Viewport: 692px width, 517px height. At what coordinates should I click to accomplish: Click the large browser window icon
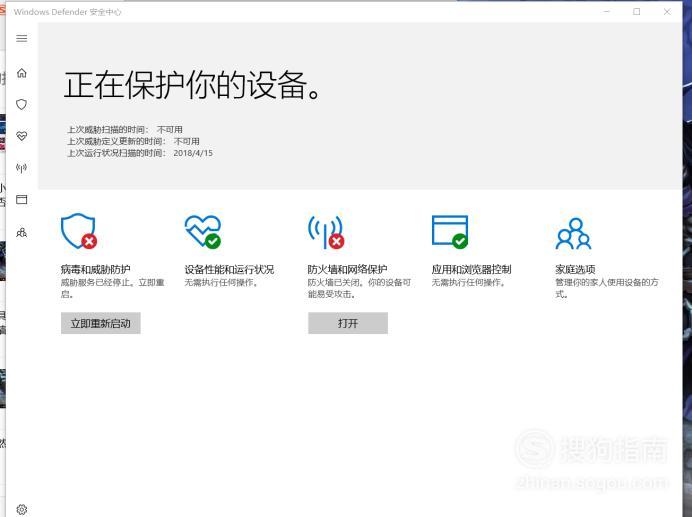point(450,232)
